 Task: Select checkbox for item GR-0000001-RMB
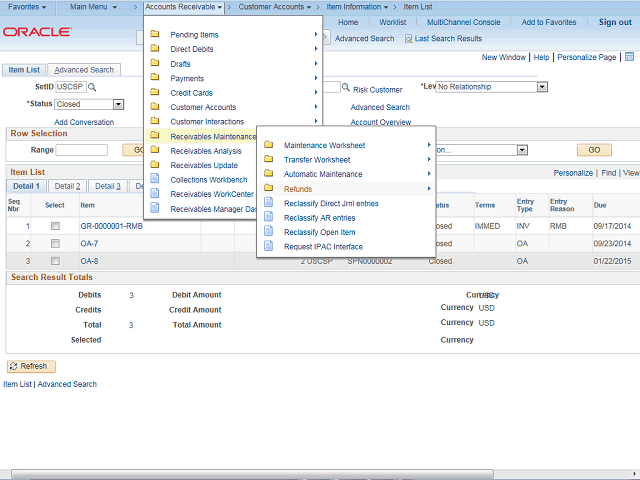(x=55, y=226)
